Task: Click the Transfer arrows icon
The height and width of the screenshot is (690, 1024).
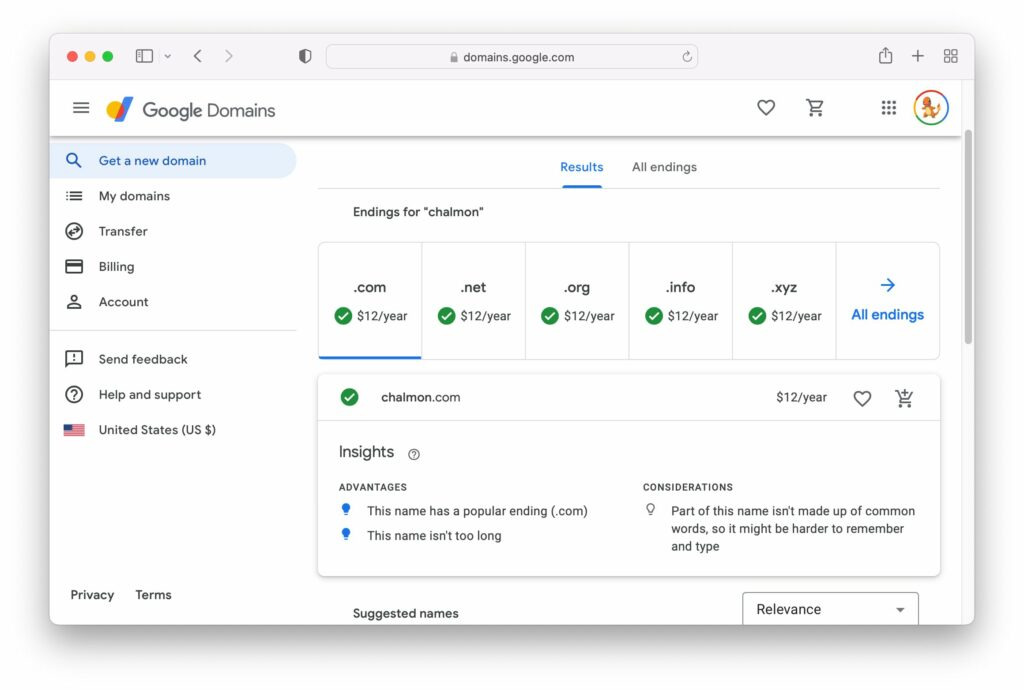Action: [74, 231]
